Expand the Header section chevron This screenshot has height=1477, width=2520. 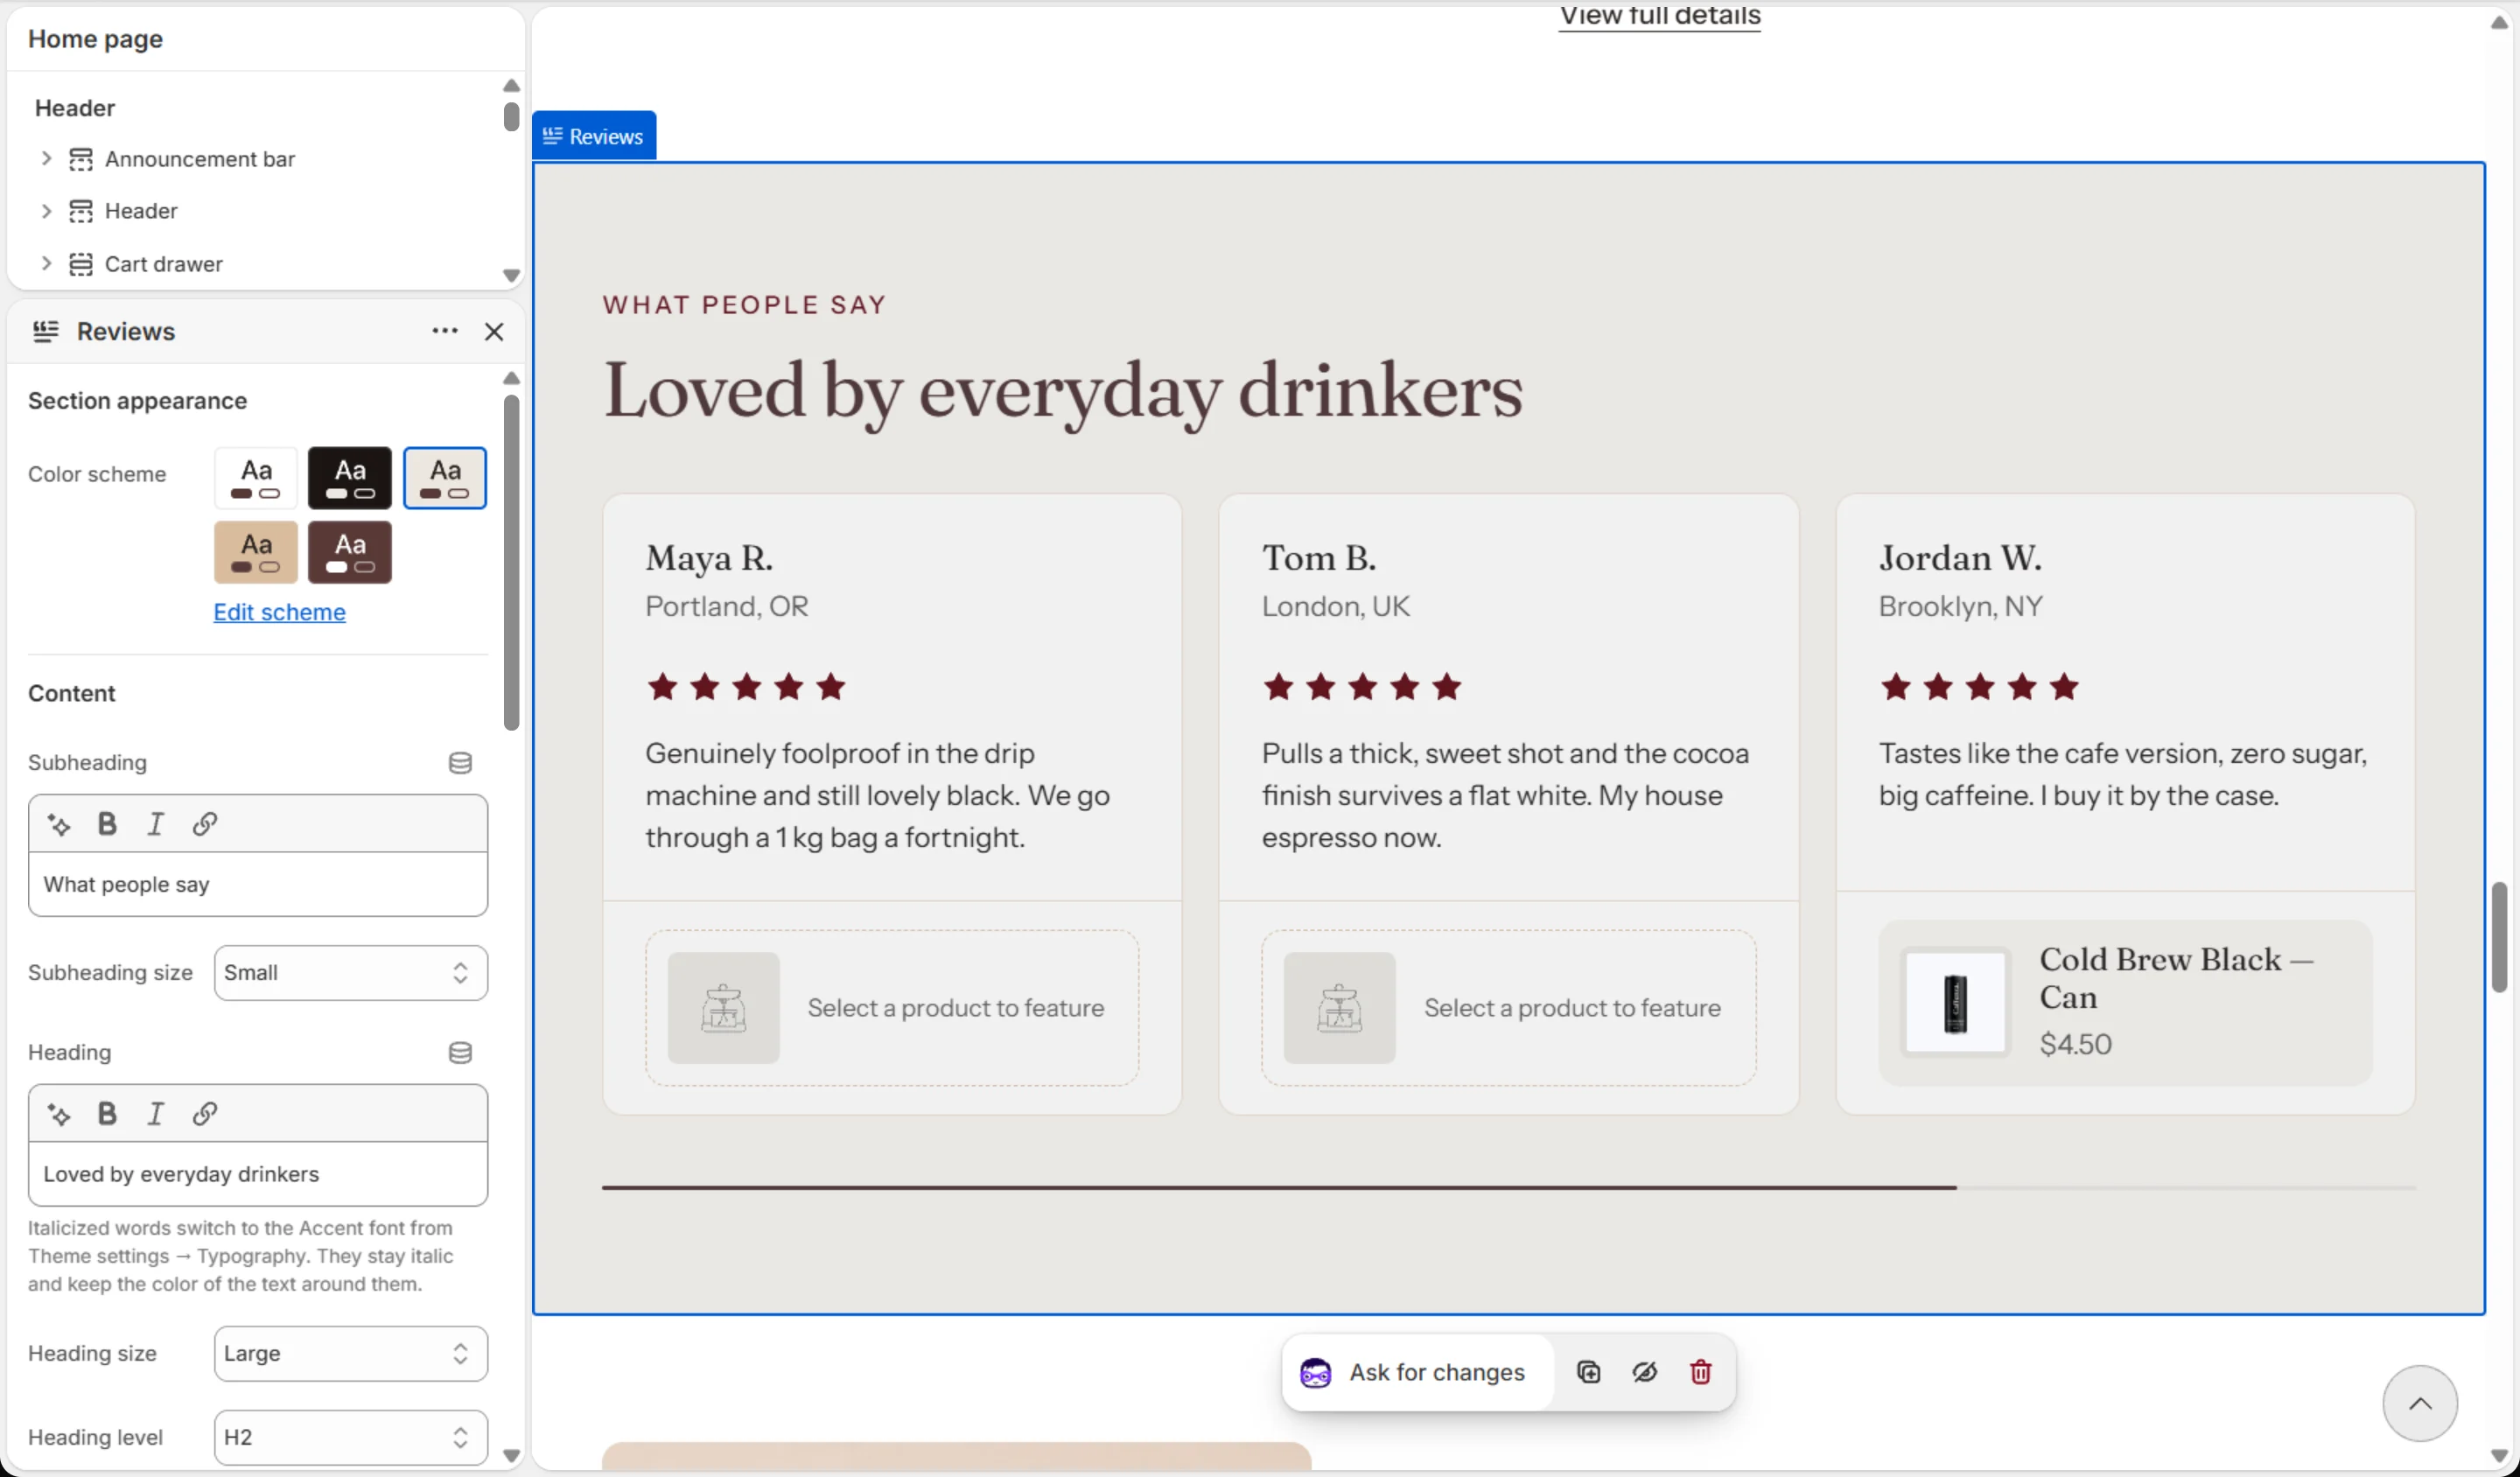[x=46, y=211]
